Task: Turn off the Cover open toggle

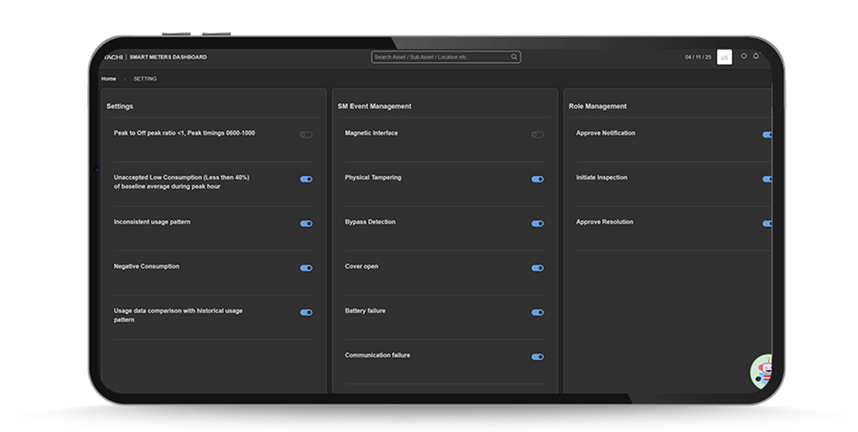Action: click(538, 268)
